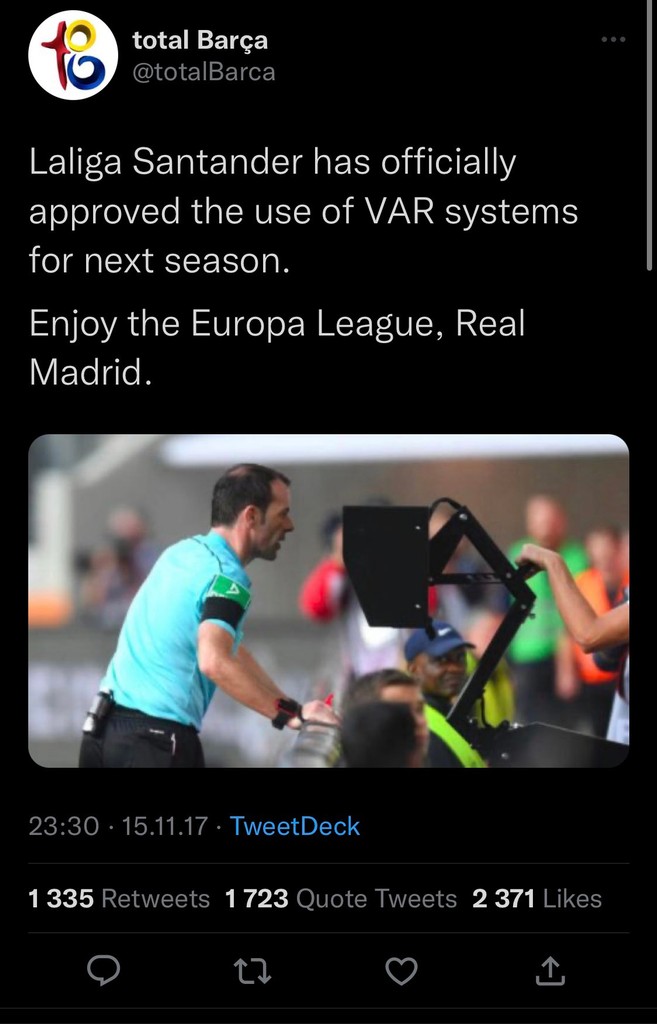The height and width of the screenshot is (1024, 657).
Task: Click the referee's green armband in photo
Action: (229, 591)
